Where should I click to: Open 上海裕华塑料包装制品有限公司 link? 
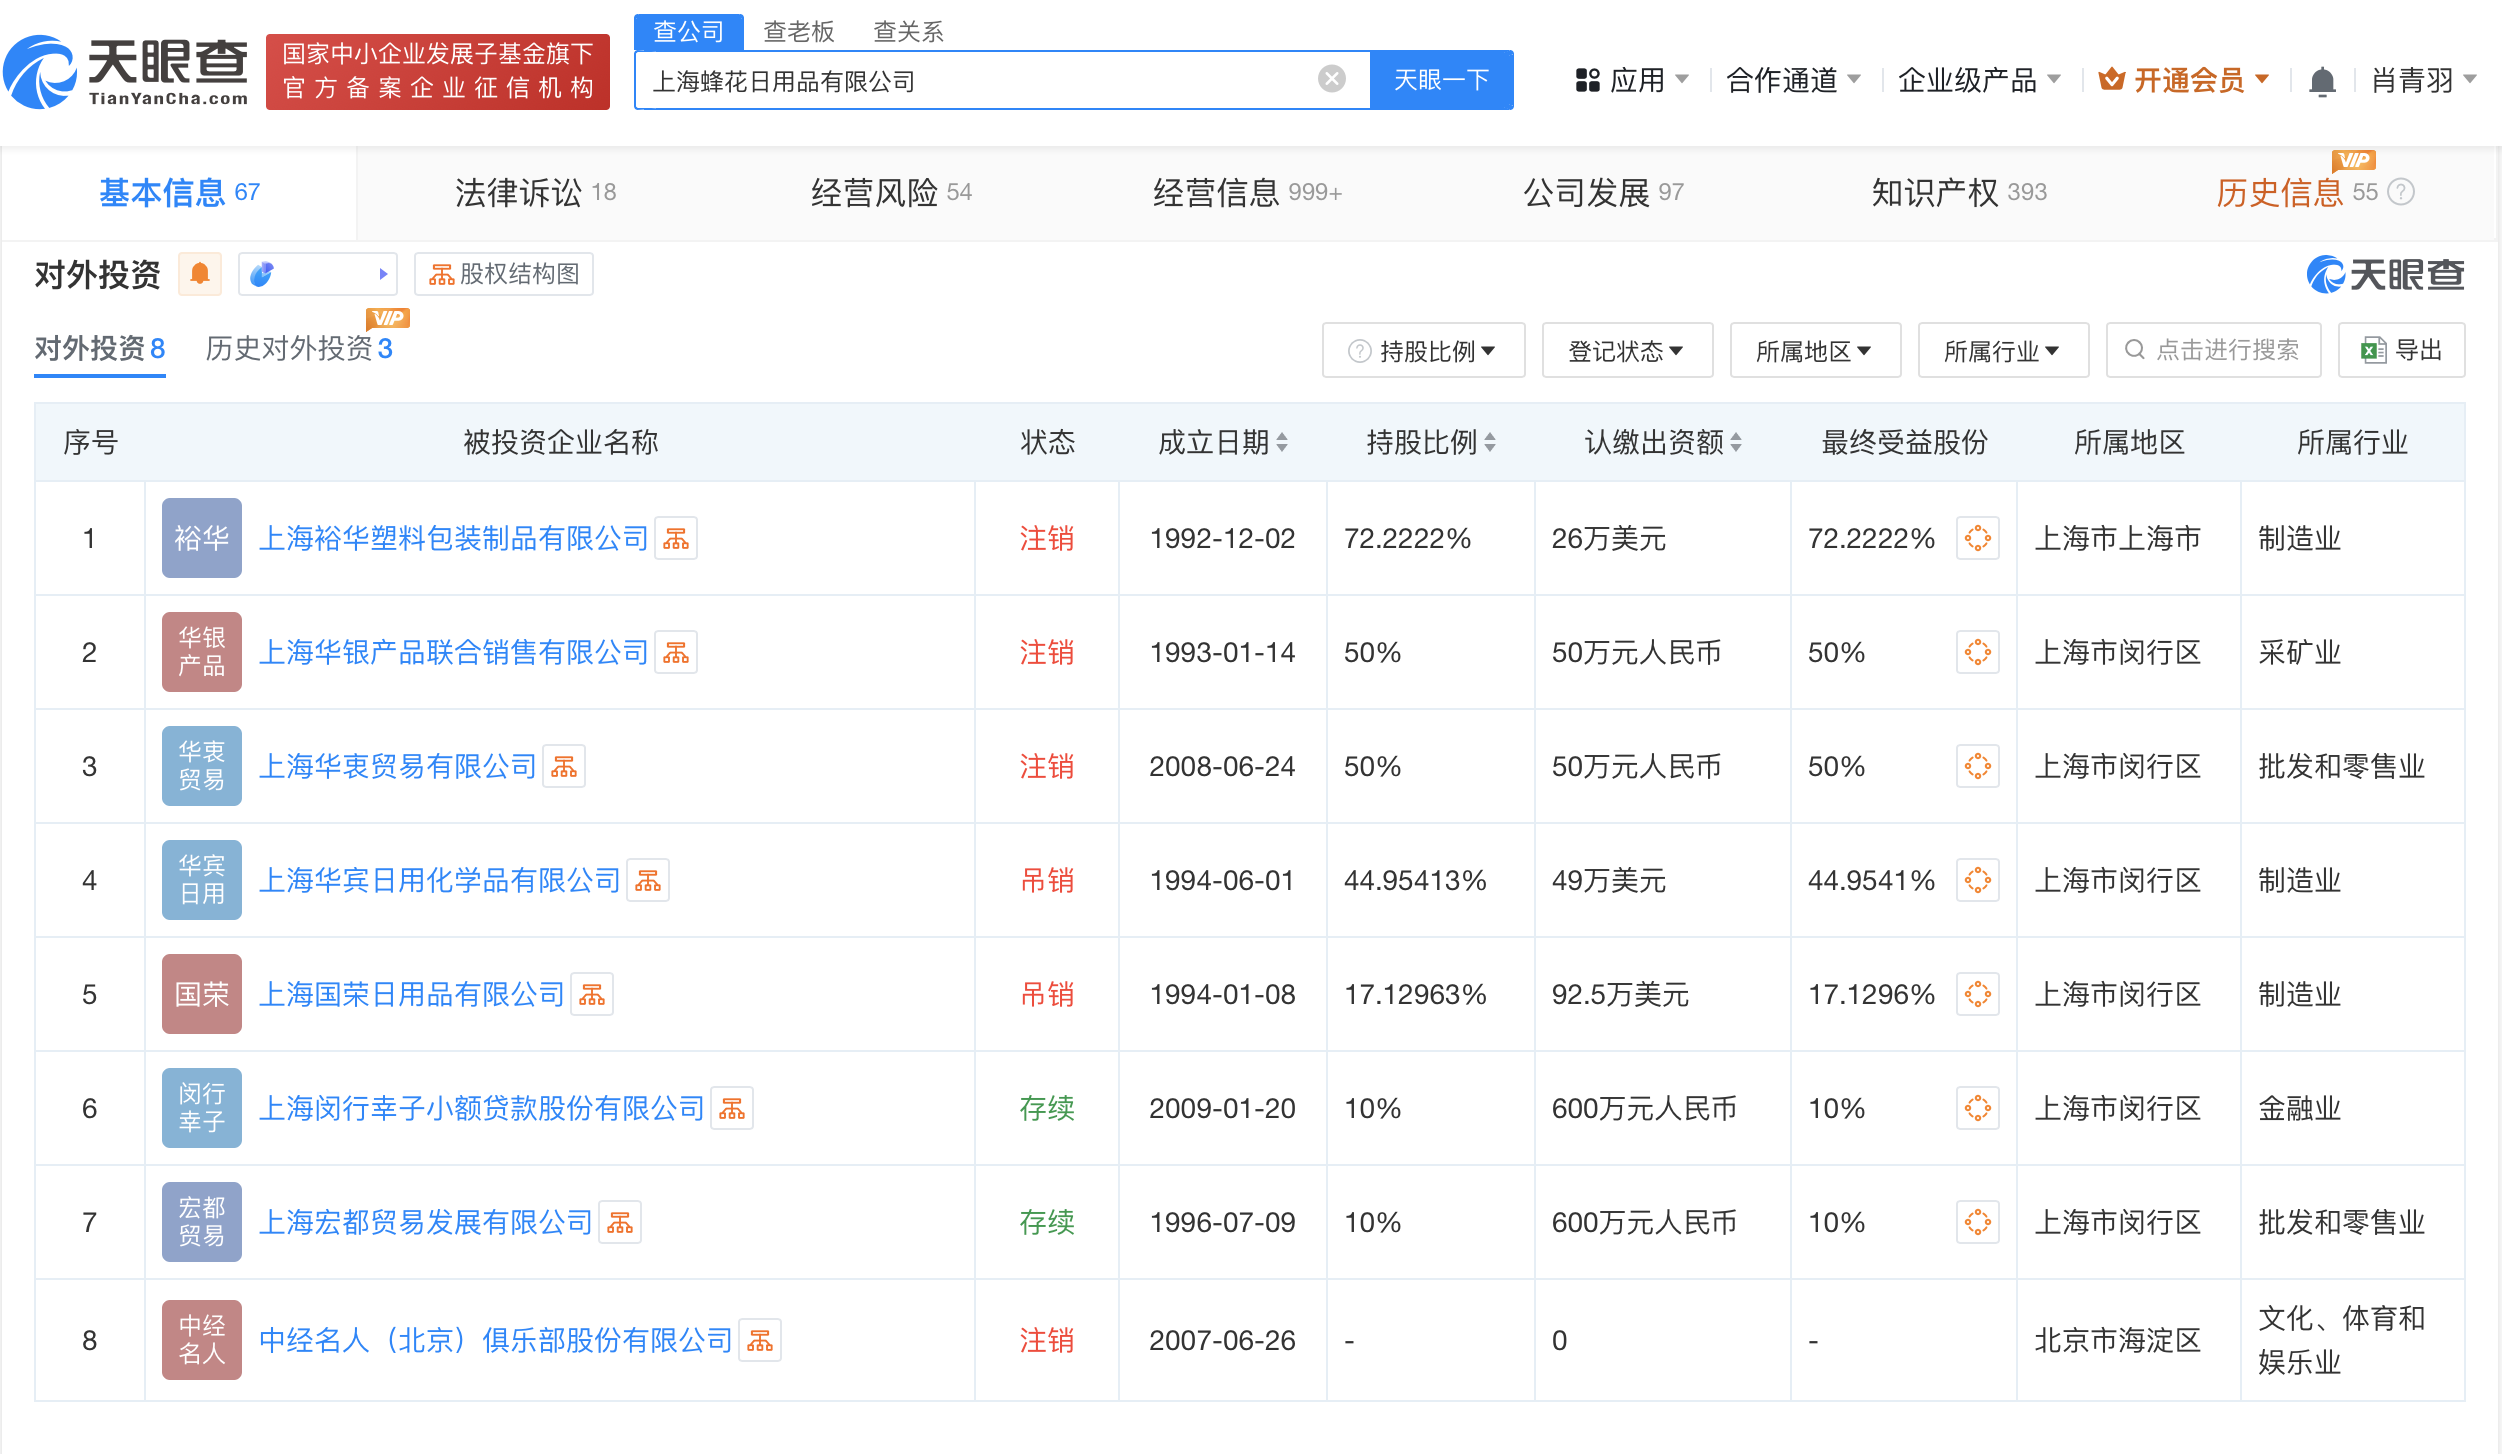[454, 539]
